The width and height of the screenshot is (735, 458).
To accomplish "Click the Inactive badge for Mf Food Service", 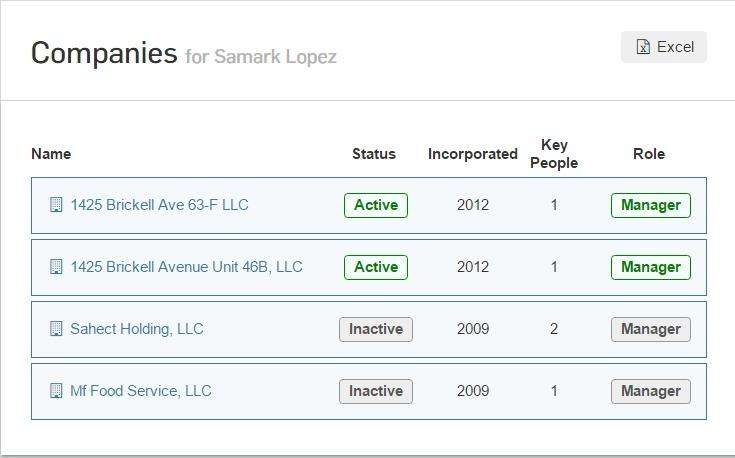I will (x=376, y=391).
